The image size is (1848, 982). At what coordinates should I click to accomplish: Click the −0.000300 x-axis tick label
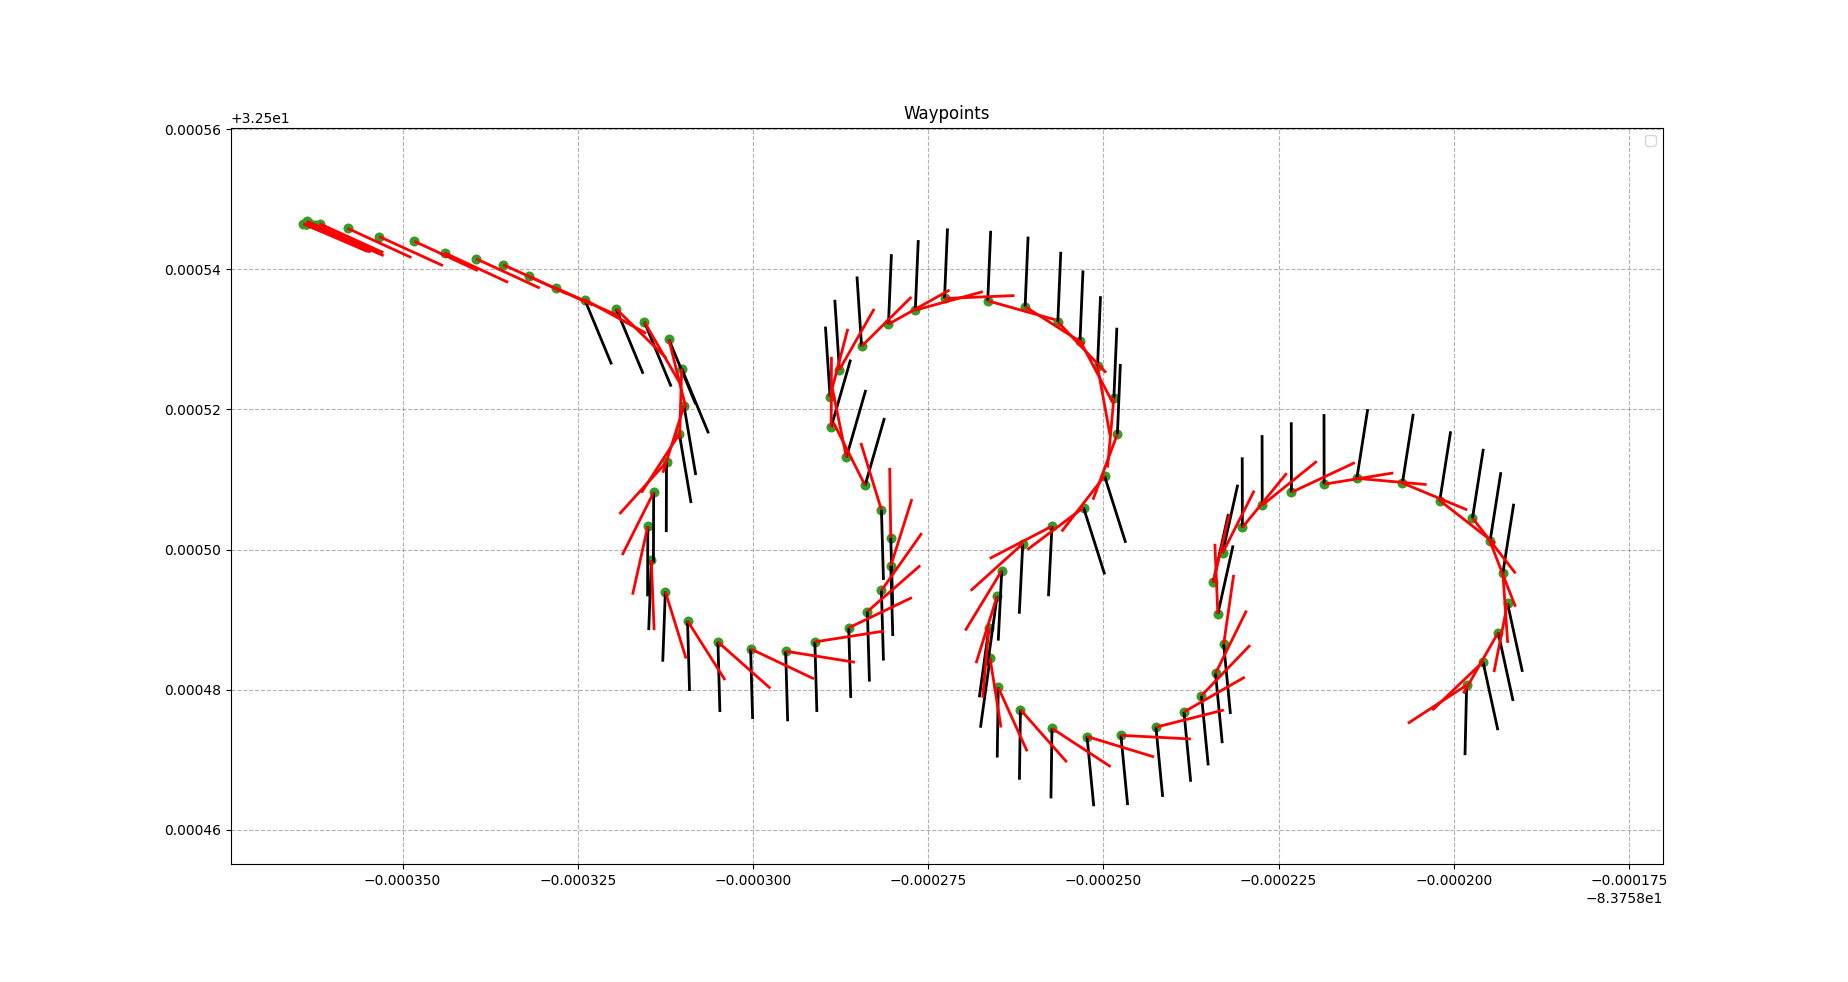753,880
